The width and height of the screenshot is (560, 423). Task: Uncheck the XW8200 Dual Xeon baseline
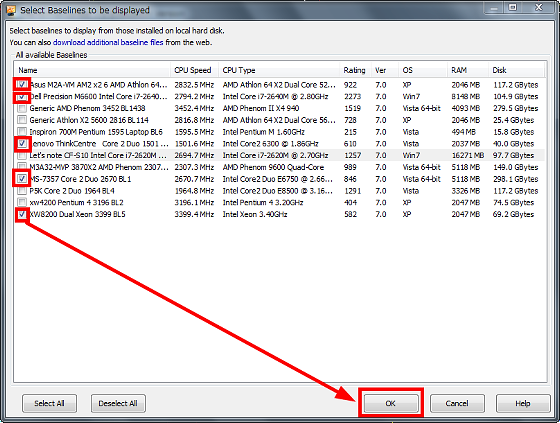tap(22, 214)
